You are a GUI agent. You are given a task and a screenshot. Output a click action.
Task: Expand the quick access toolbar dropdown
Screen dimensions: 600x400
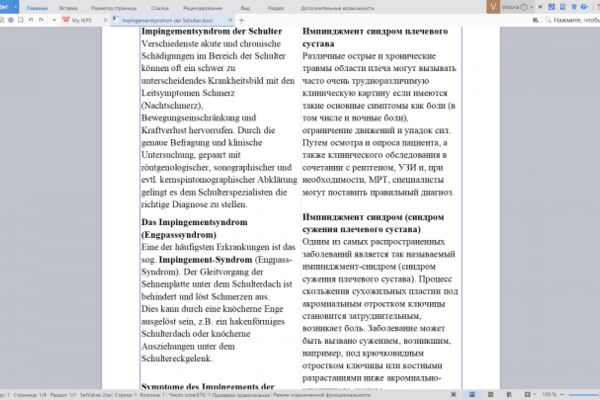pos(54,20)
